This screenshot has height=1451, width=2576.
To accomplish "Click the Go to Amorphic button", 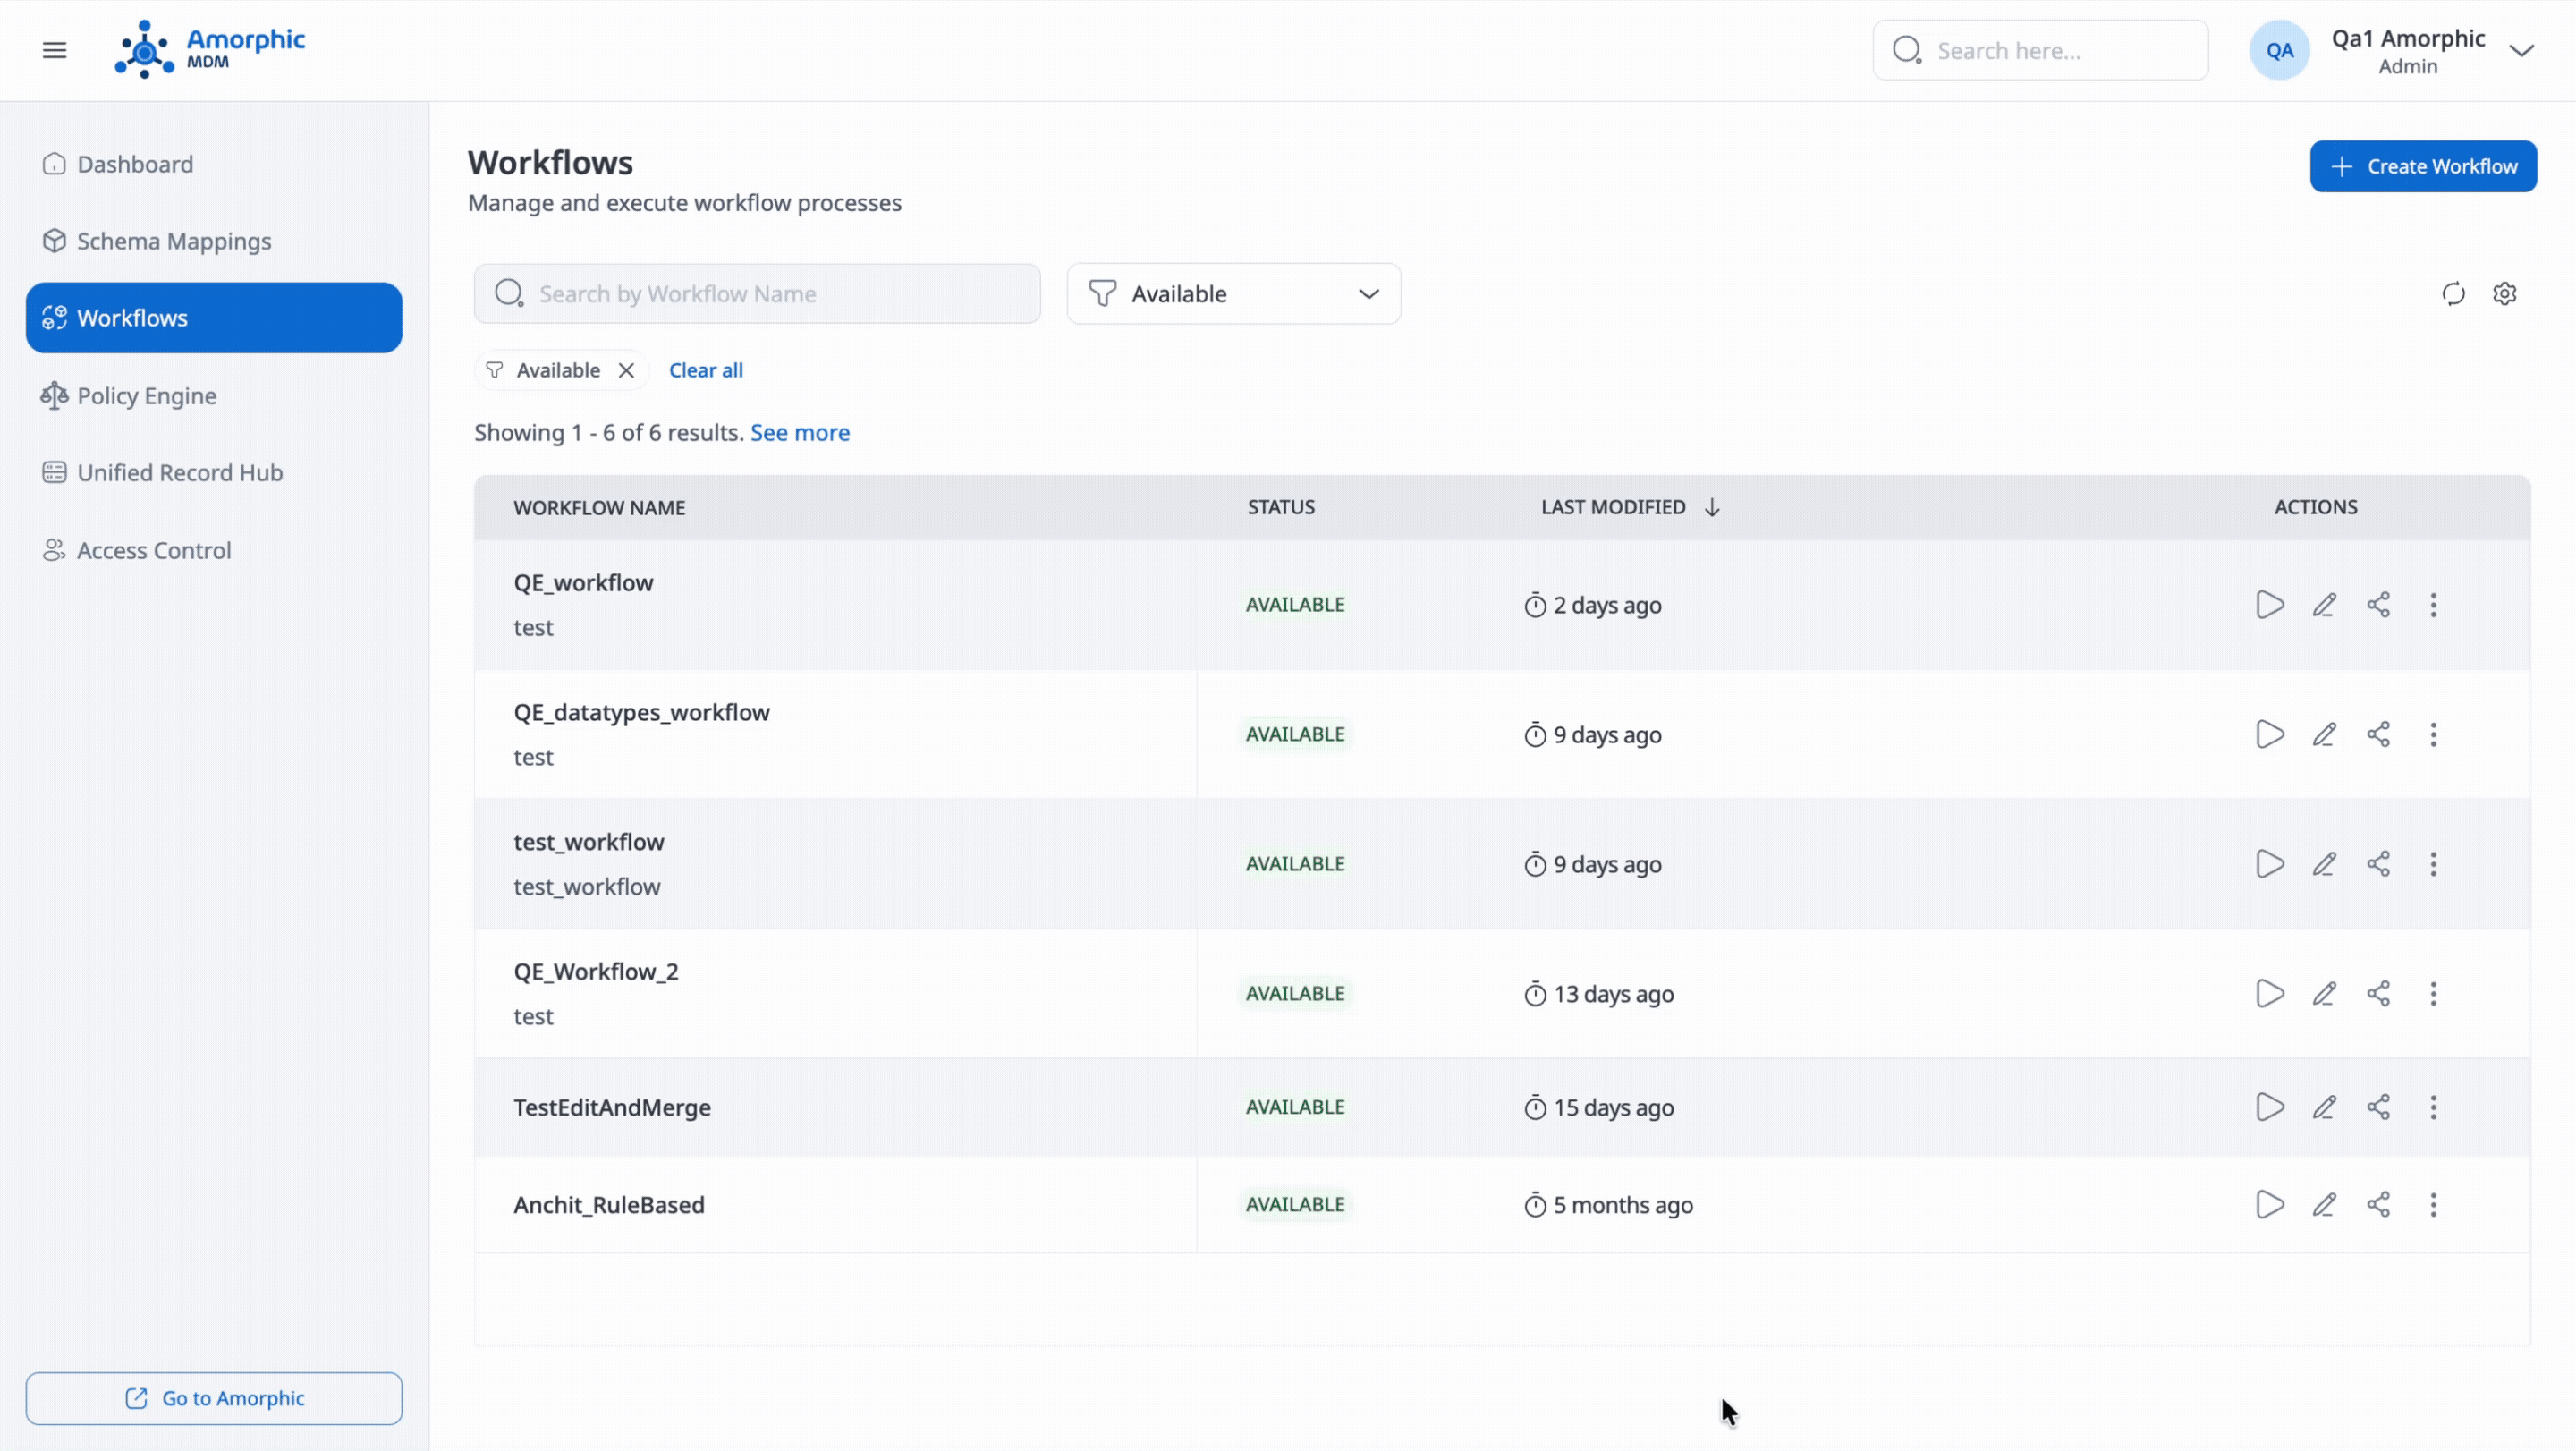I will point(214,1399).
